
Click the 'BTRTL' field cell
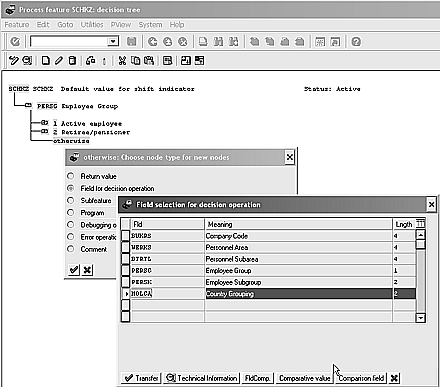tap(167, 259)
